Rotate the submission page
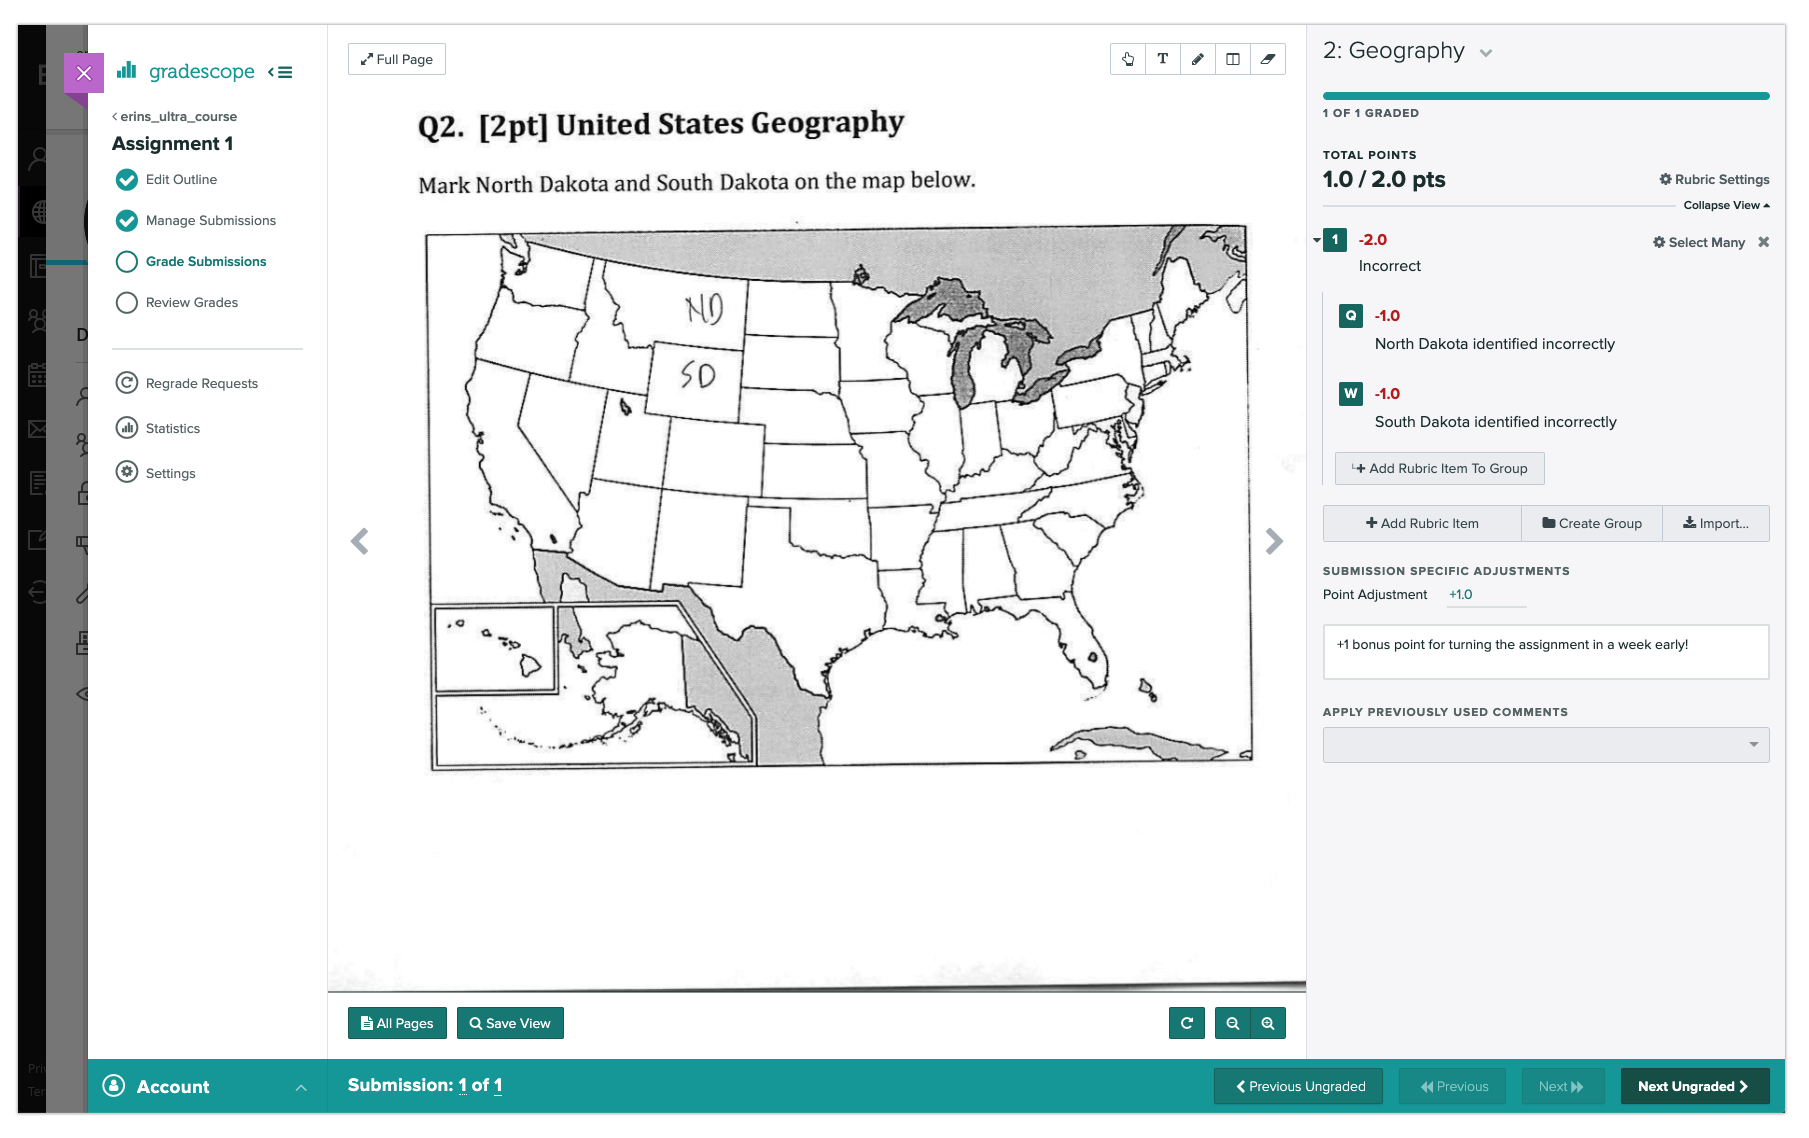The image size is (1809, 1138). click(1187, 1023)
